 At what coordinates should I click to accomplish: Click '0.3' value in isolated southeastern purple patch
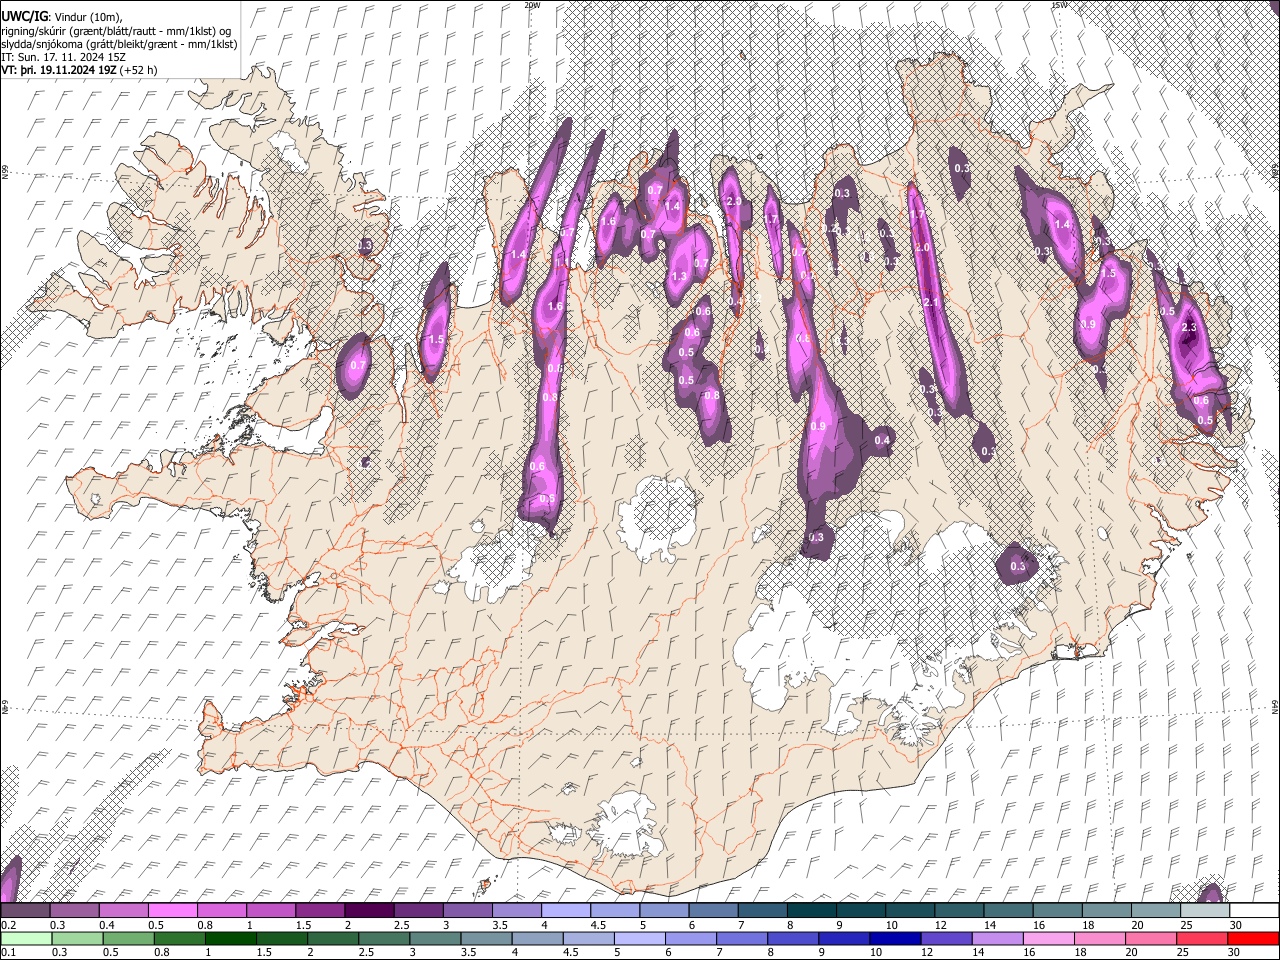pos(1018,567)
